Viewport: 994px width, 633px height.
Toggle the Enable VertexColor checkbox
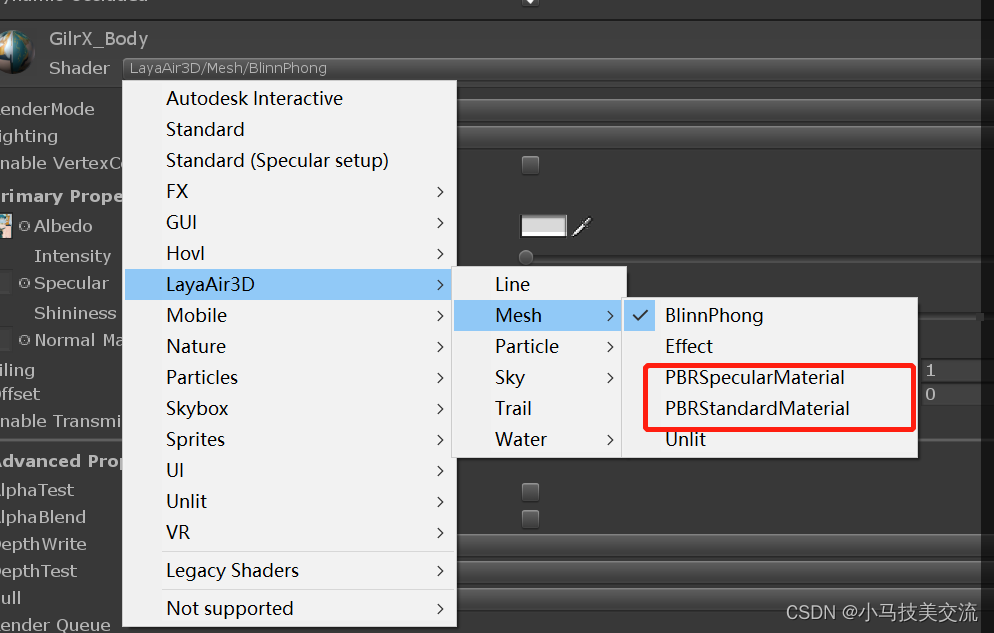tap(530, 165)
